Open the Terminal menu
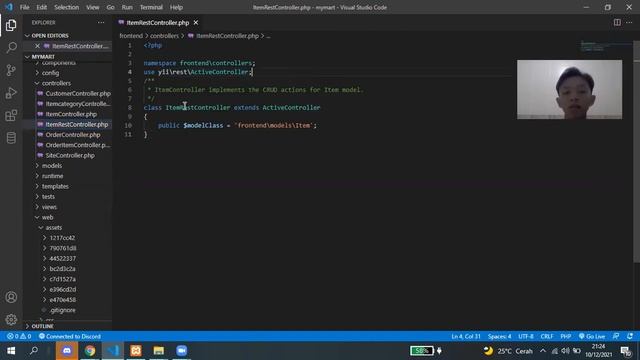The image size is (640, 360). click(x=151, y=7)
